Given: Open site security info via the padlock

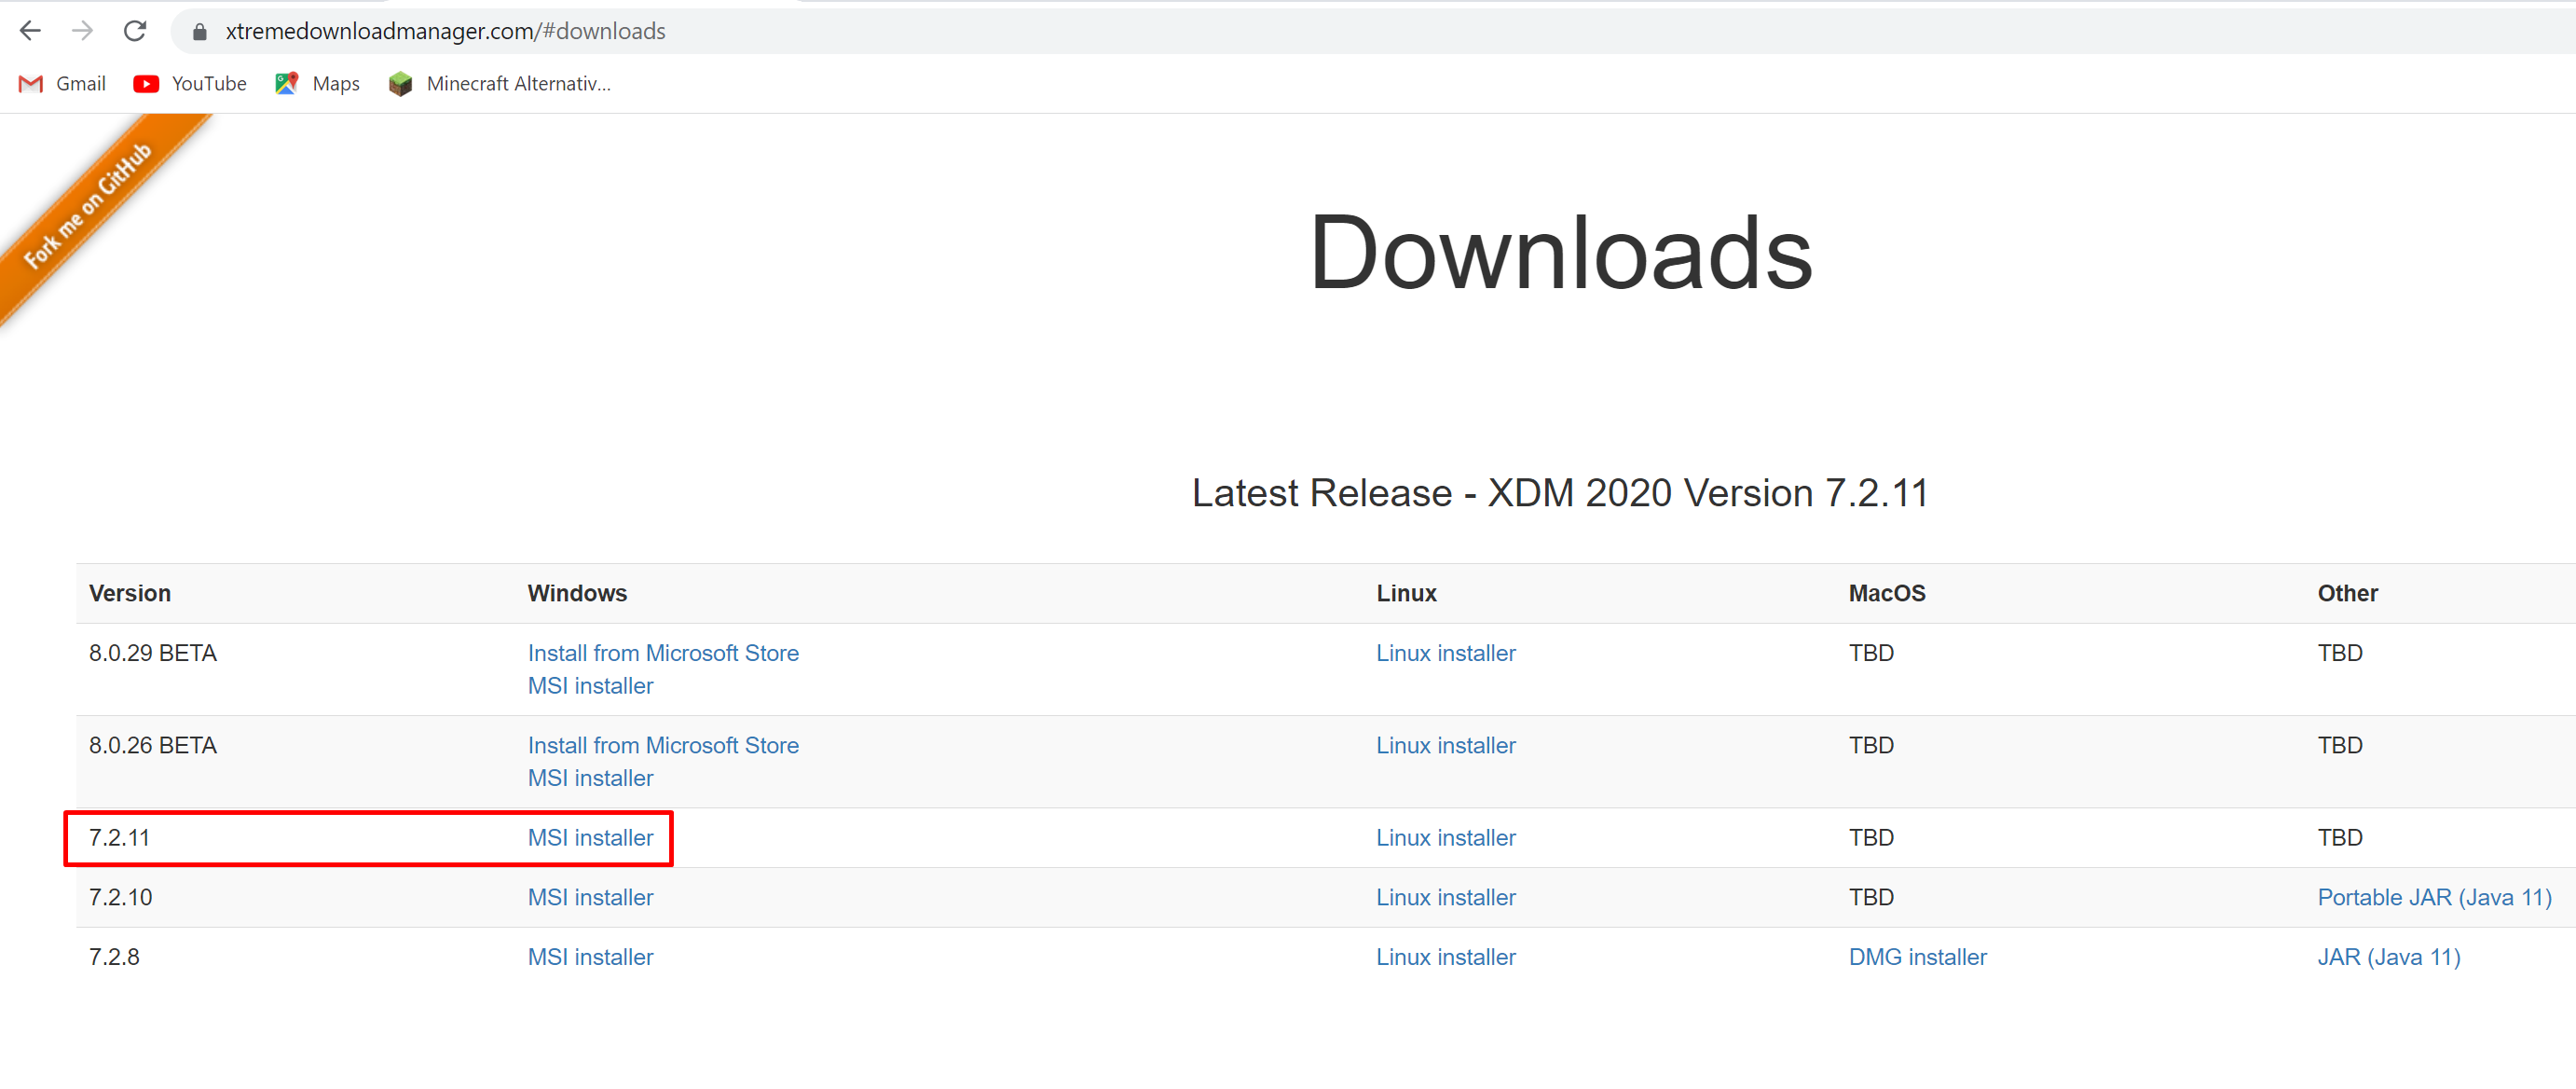Looking at the screenshot, I should (x=199, y=31).
